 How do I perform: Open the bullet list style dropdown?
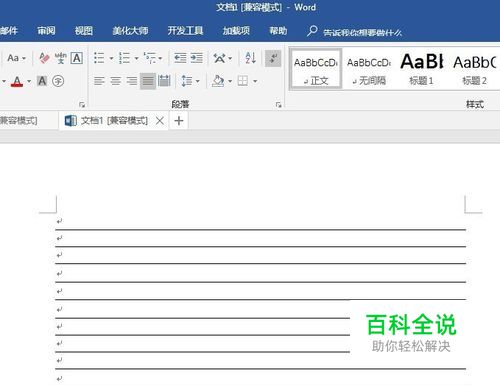point(111,58)
